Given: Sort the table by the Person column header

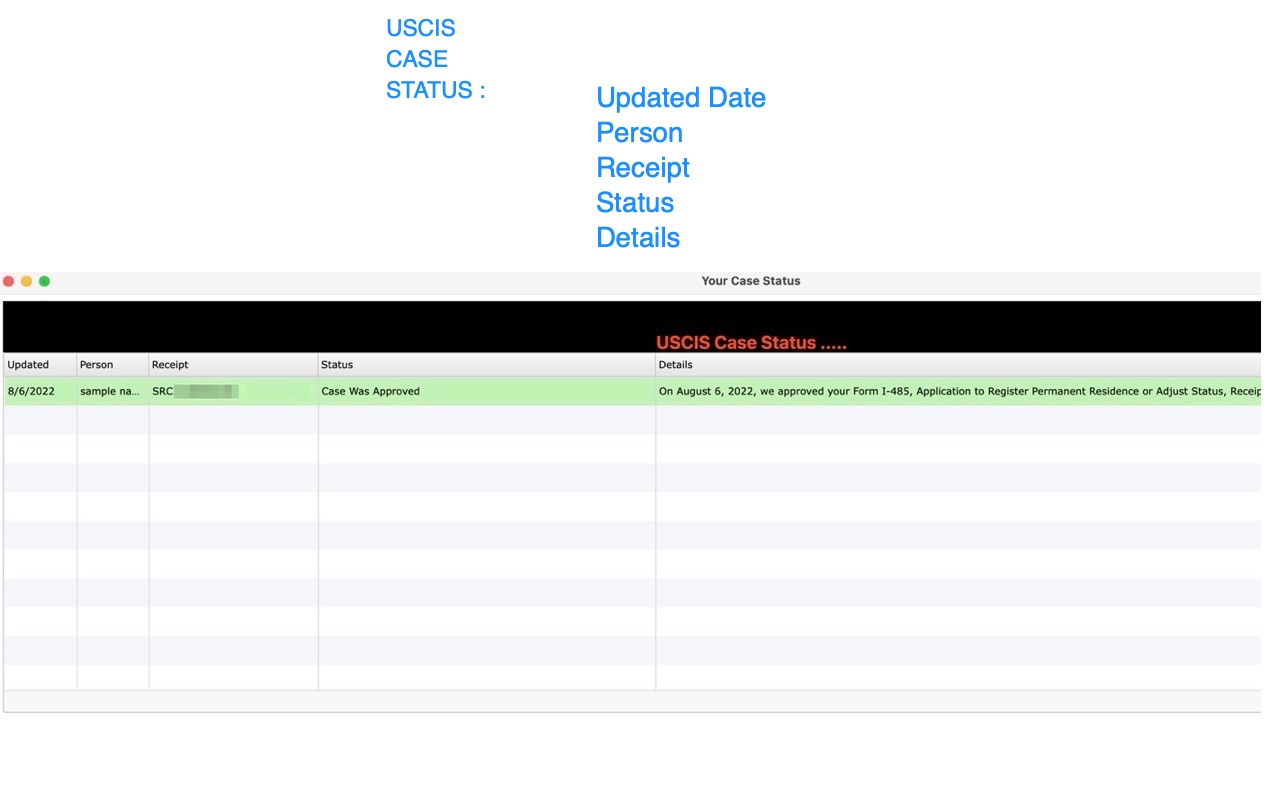Looking at the screenshot, I should 95,364.
